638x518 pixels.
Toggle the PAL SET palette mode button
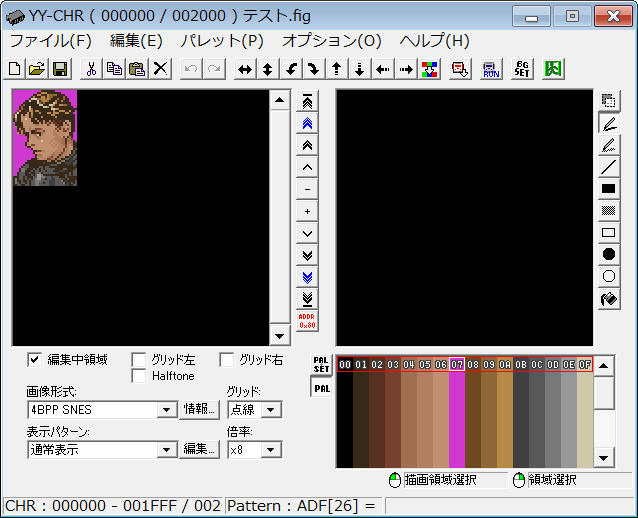tap(321, 365)
